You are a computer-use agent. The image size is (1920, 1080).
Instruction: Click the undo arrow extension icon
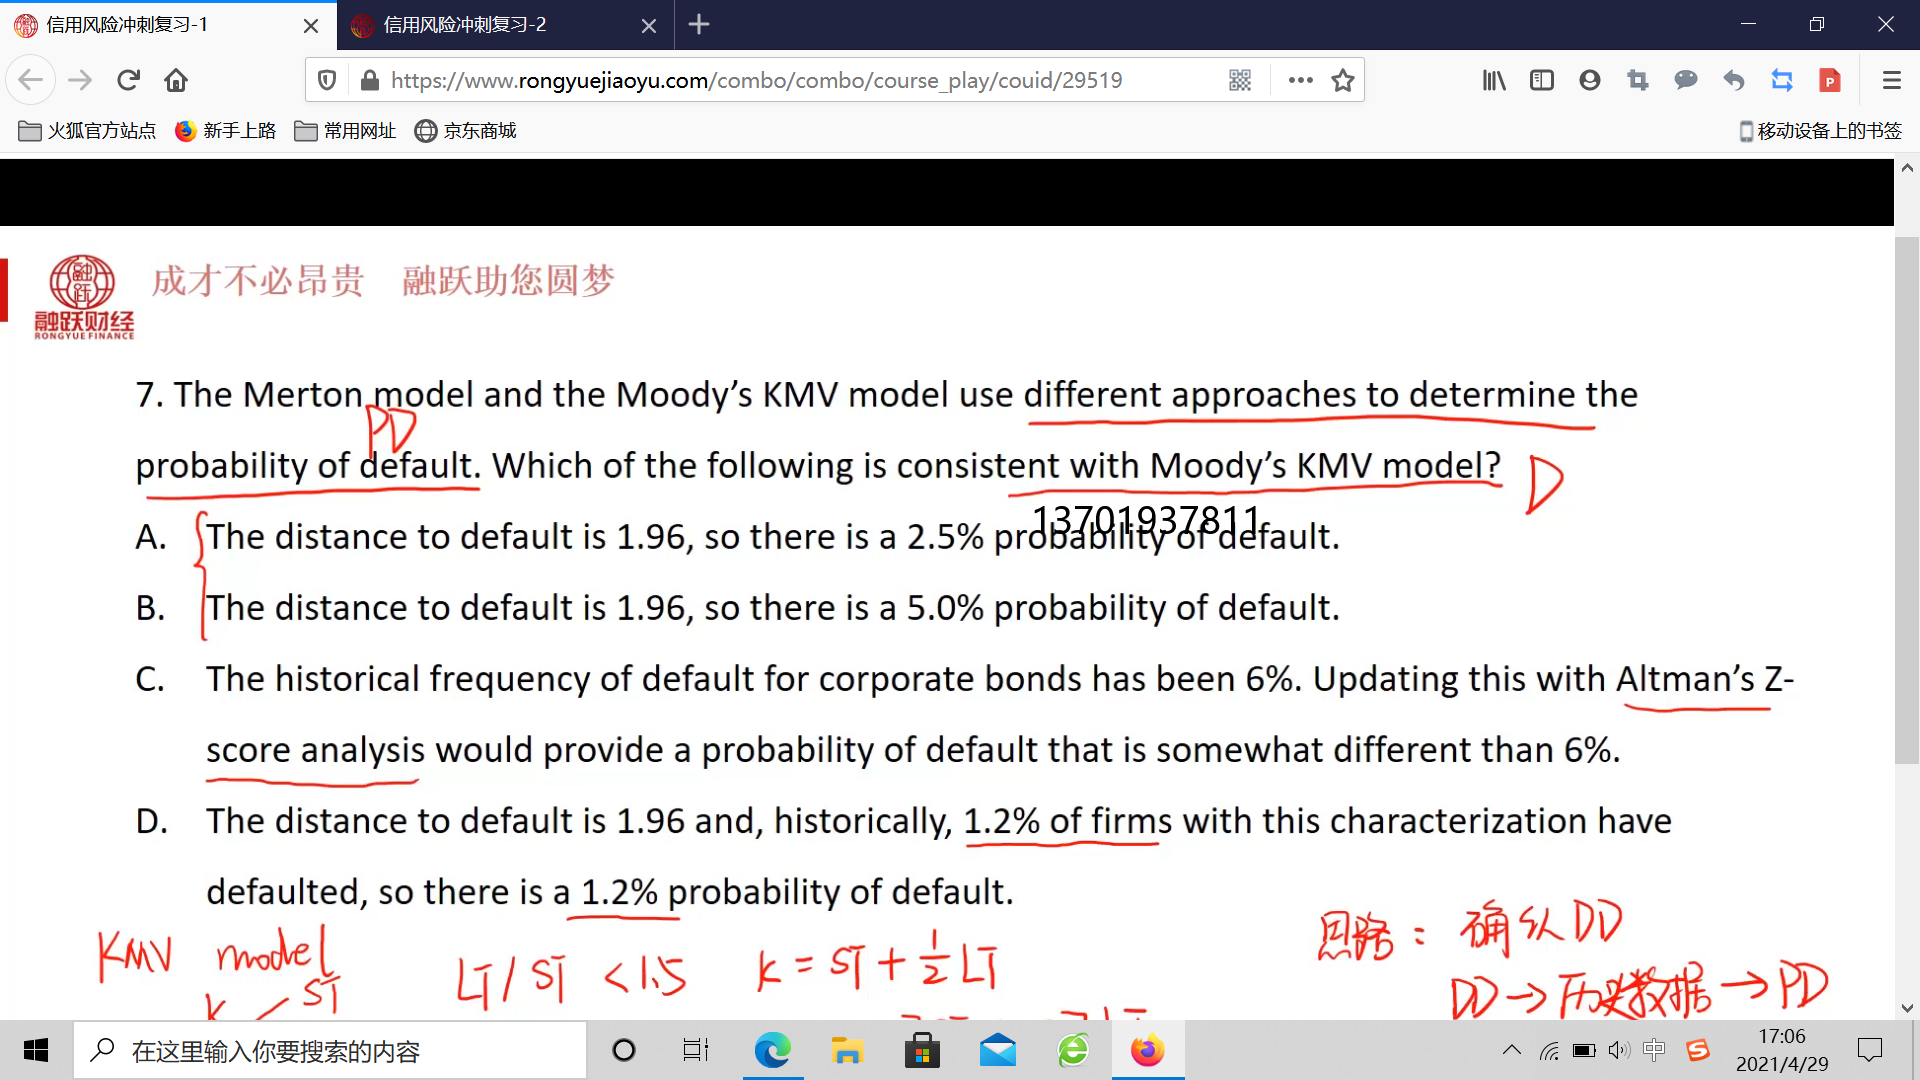coord(1734,80)
